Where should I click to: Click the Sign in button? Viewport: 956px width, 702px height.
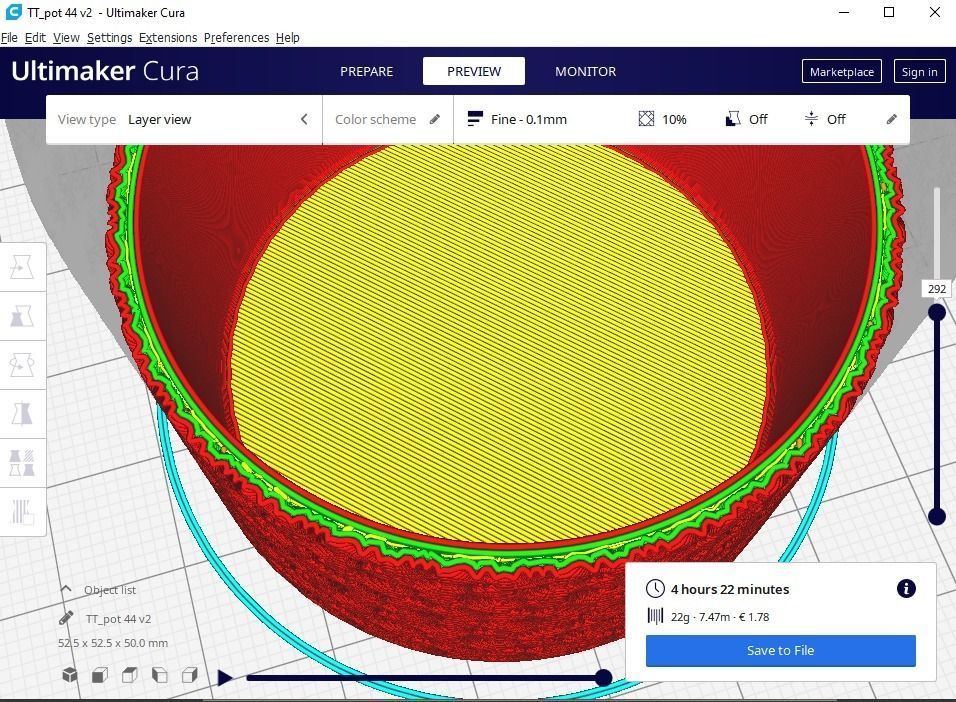pos(919,71)
